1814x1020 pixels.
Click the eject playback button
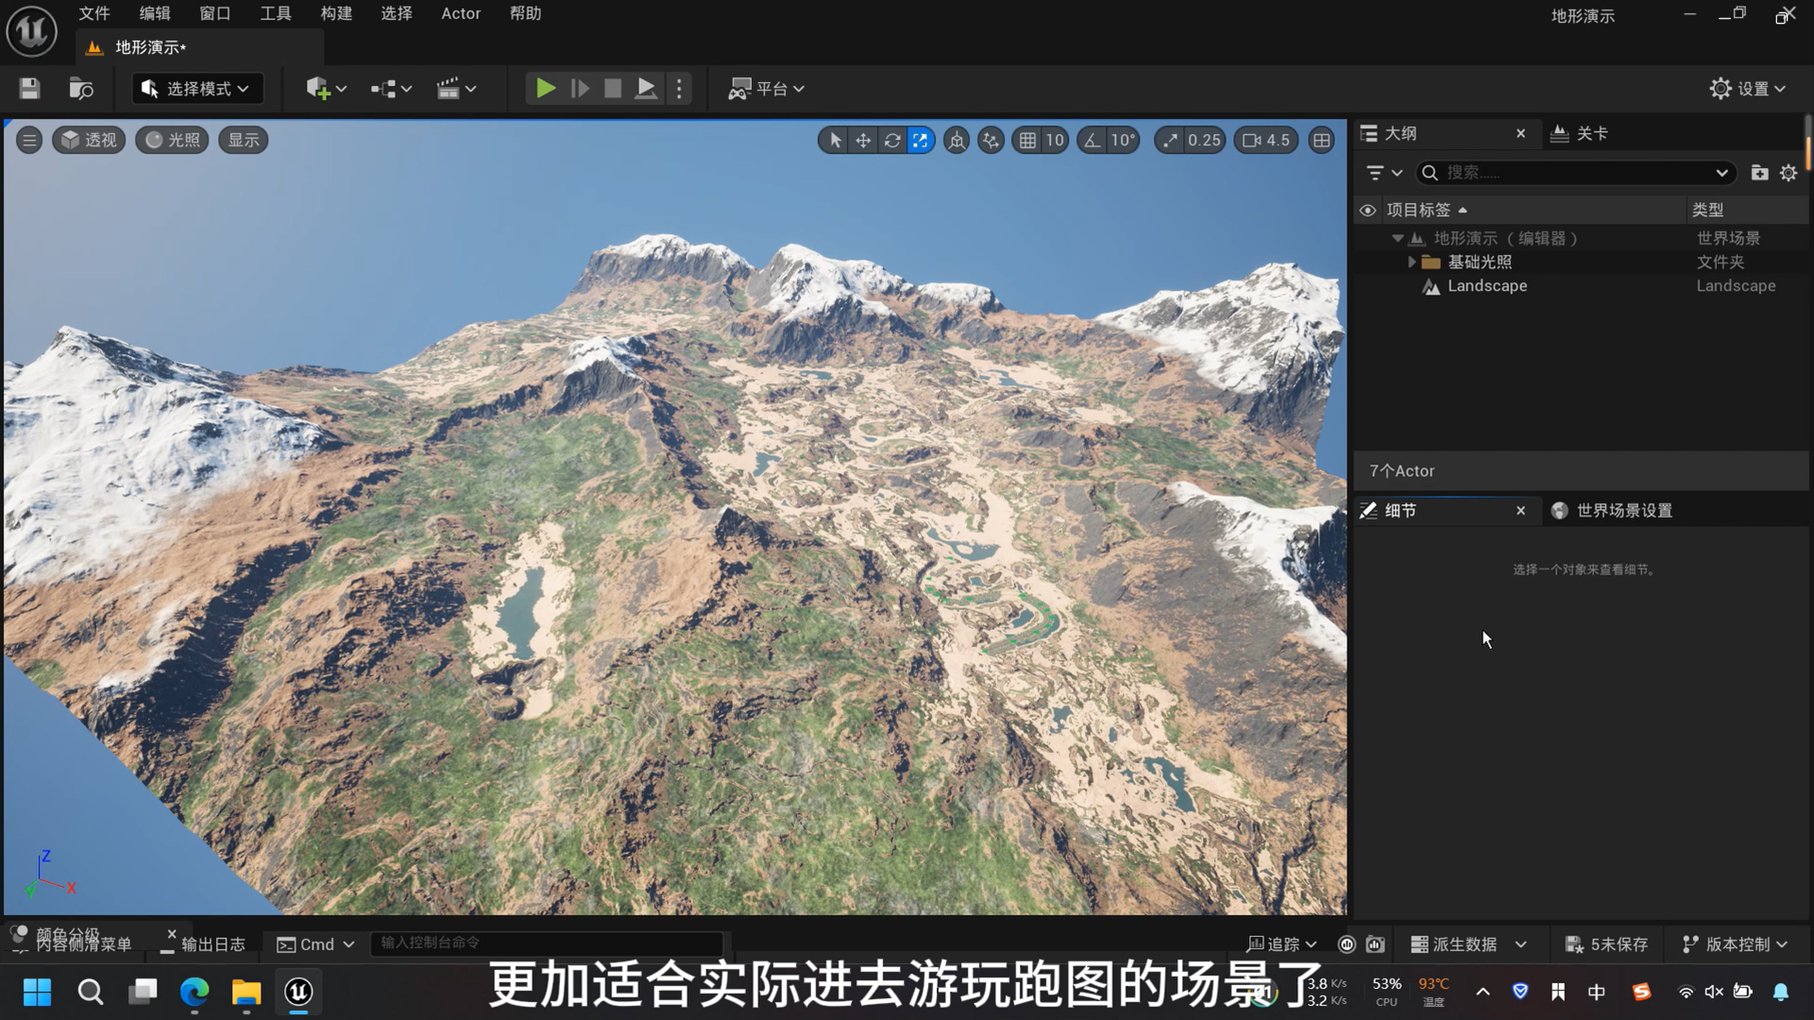click(x=646, y=88)
